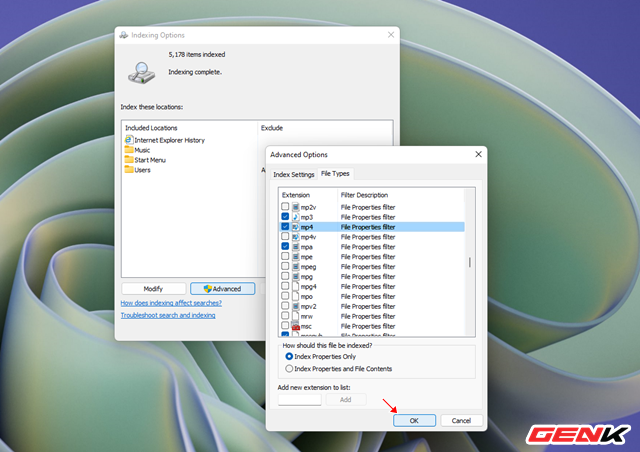Viewport: 640px width, 452px height.
Task: Click the mp4 video file icon
Action: [296, 227]
